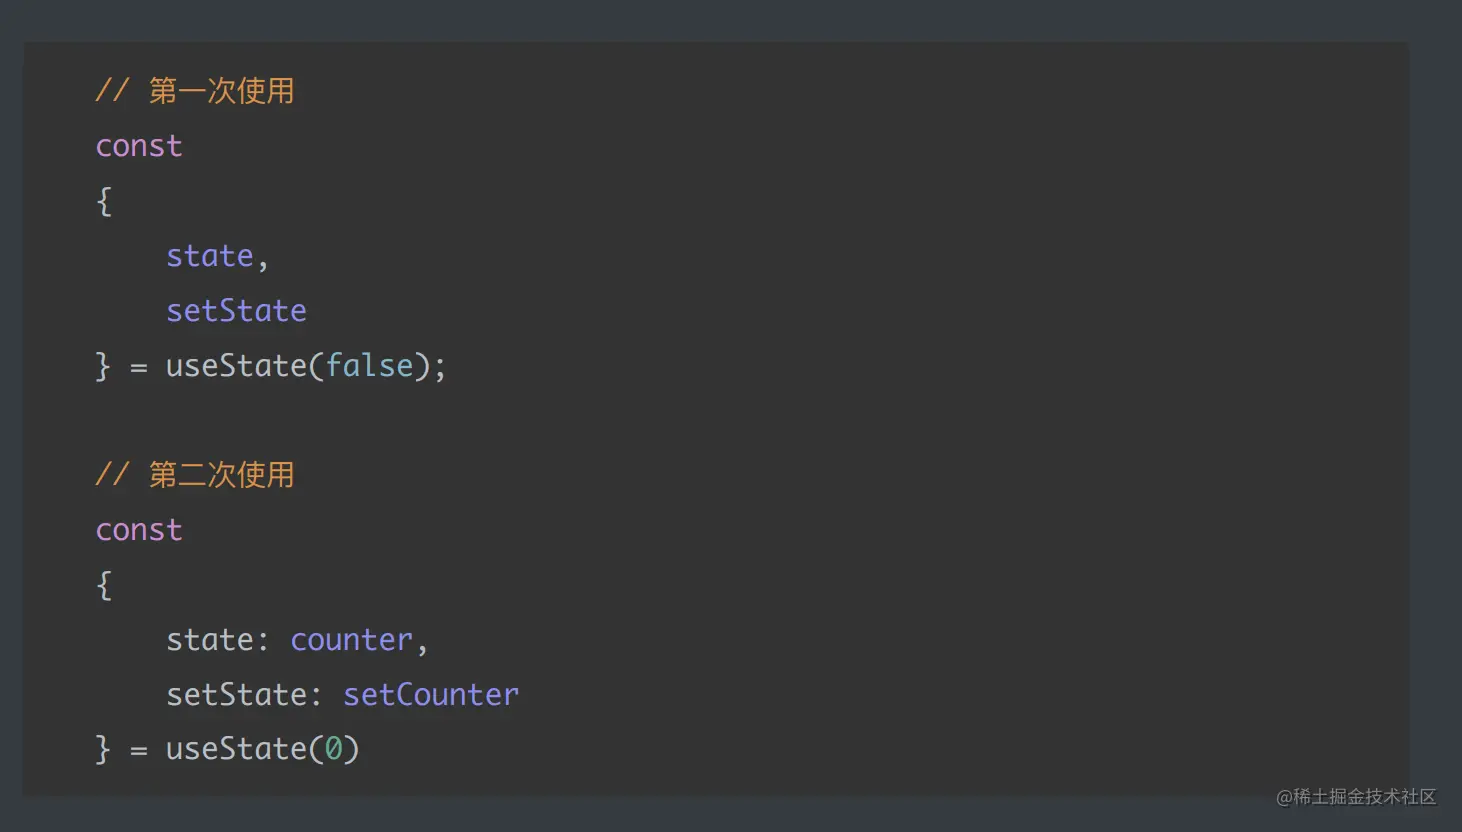This screenshot has width=1462, height=832.
Task: Click the semicolon ending useState(false)
Action: 440,367
